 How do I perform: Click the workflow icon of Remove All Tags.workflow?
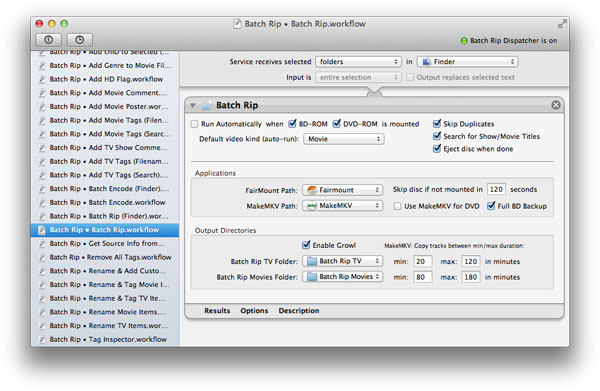42,257
